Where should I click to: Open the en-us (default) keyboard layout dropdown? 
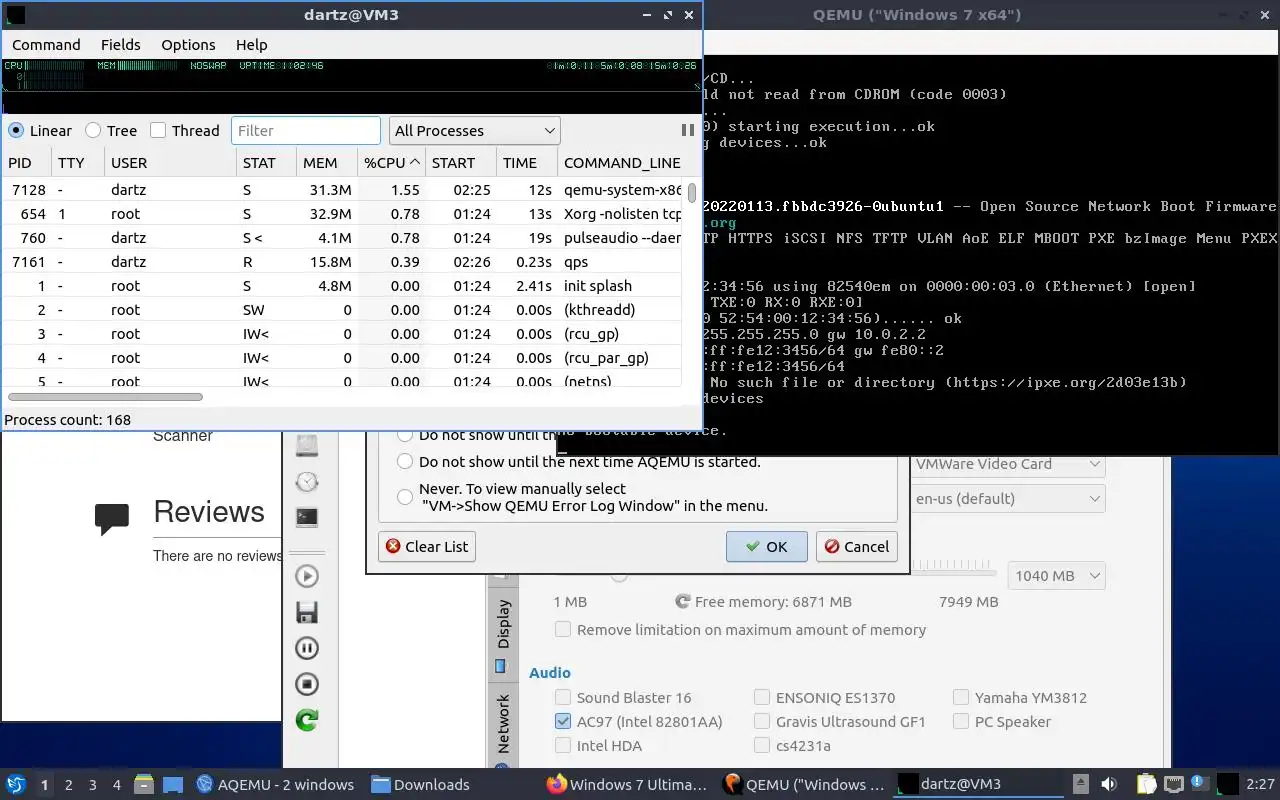coord(1007,498)
